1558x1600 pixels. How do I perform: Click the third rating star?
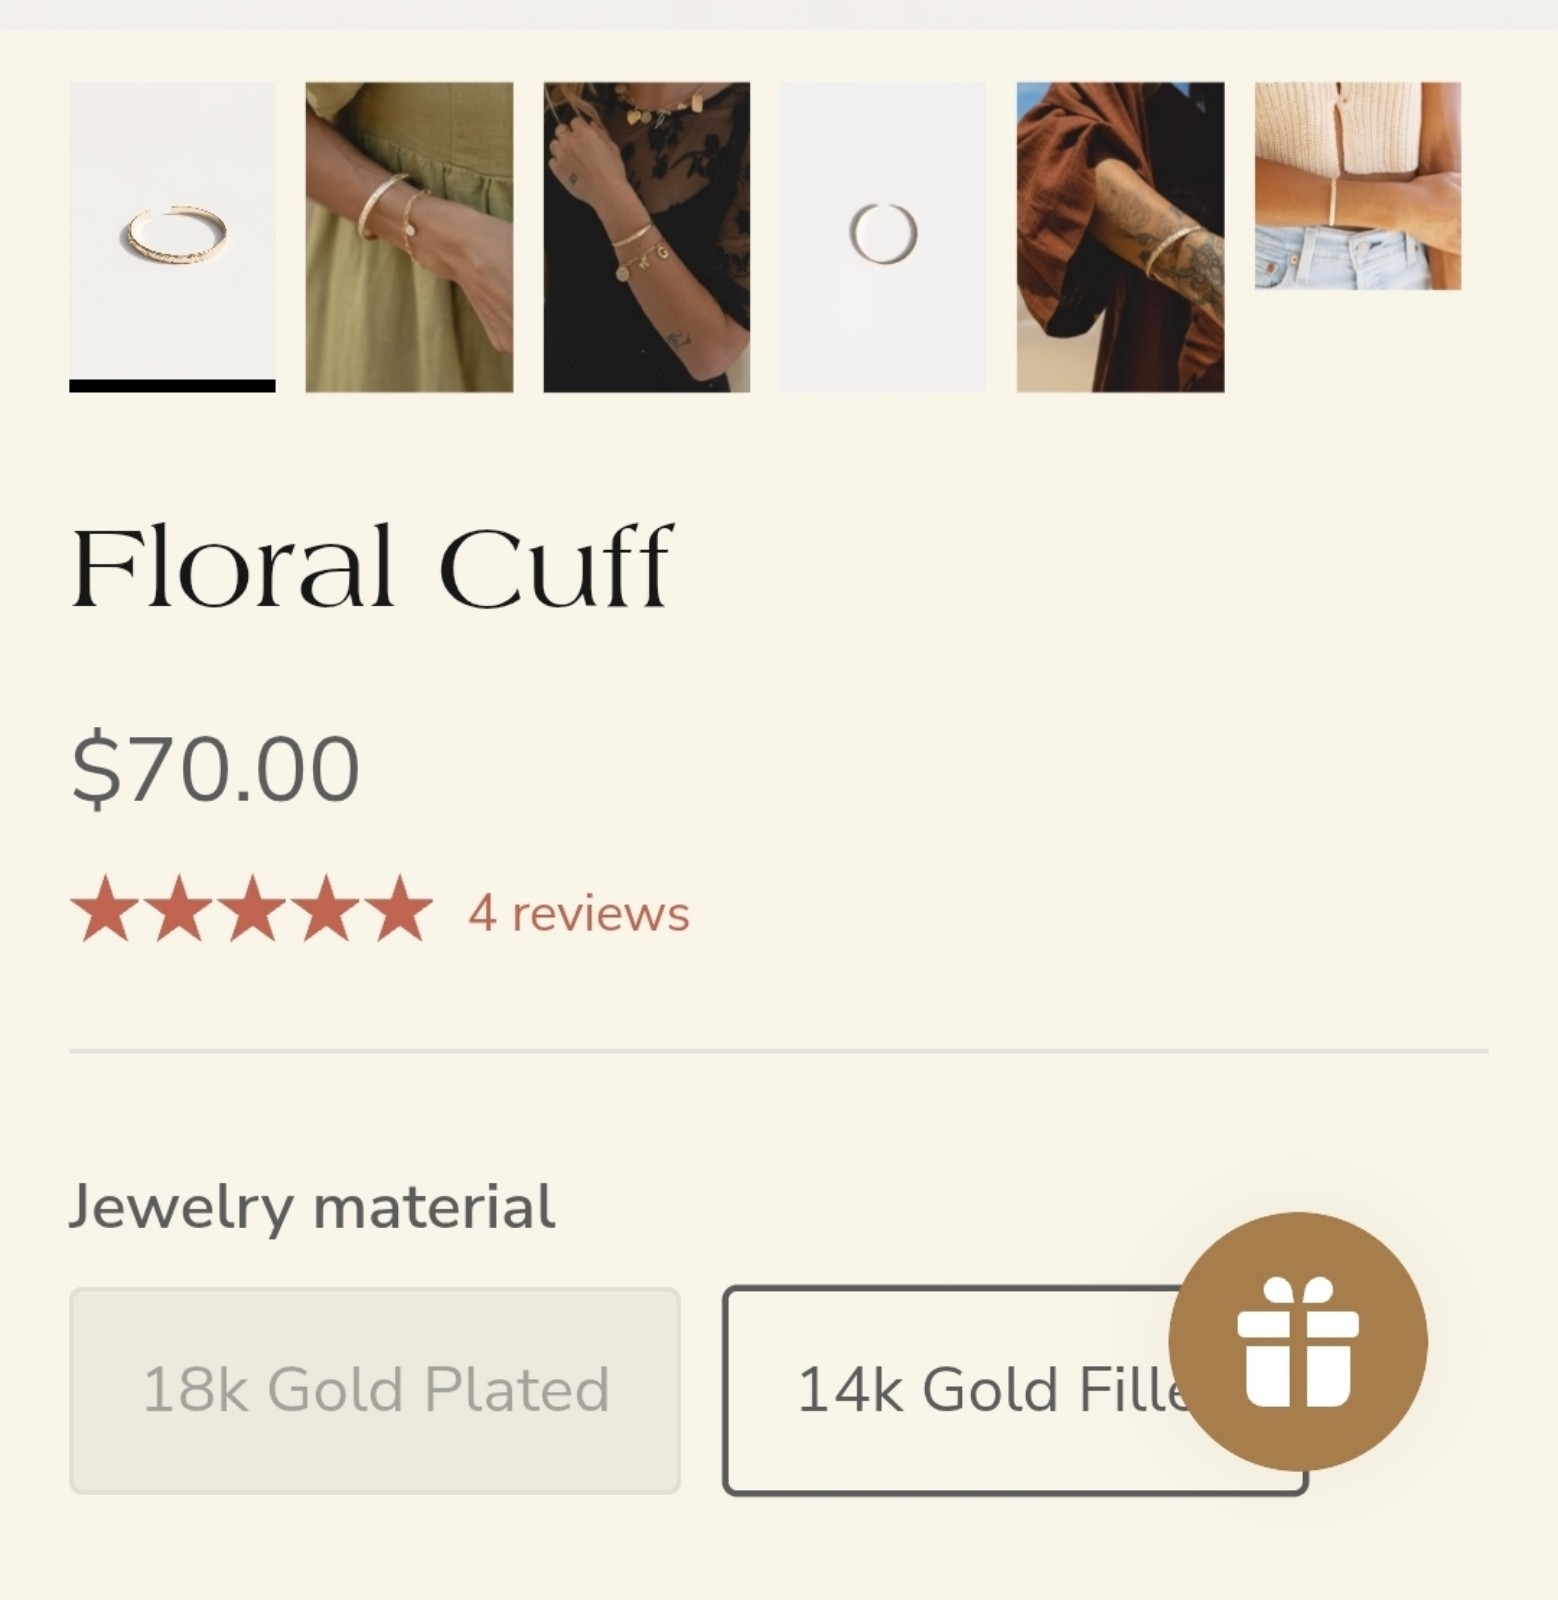coord(252,910)
